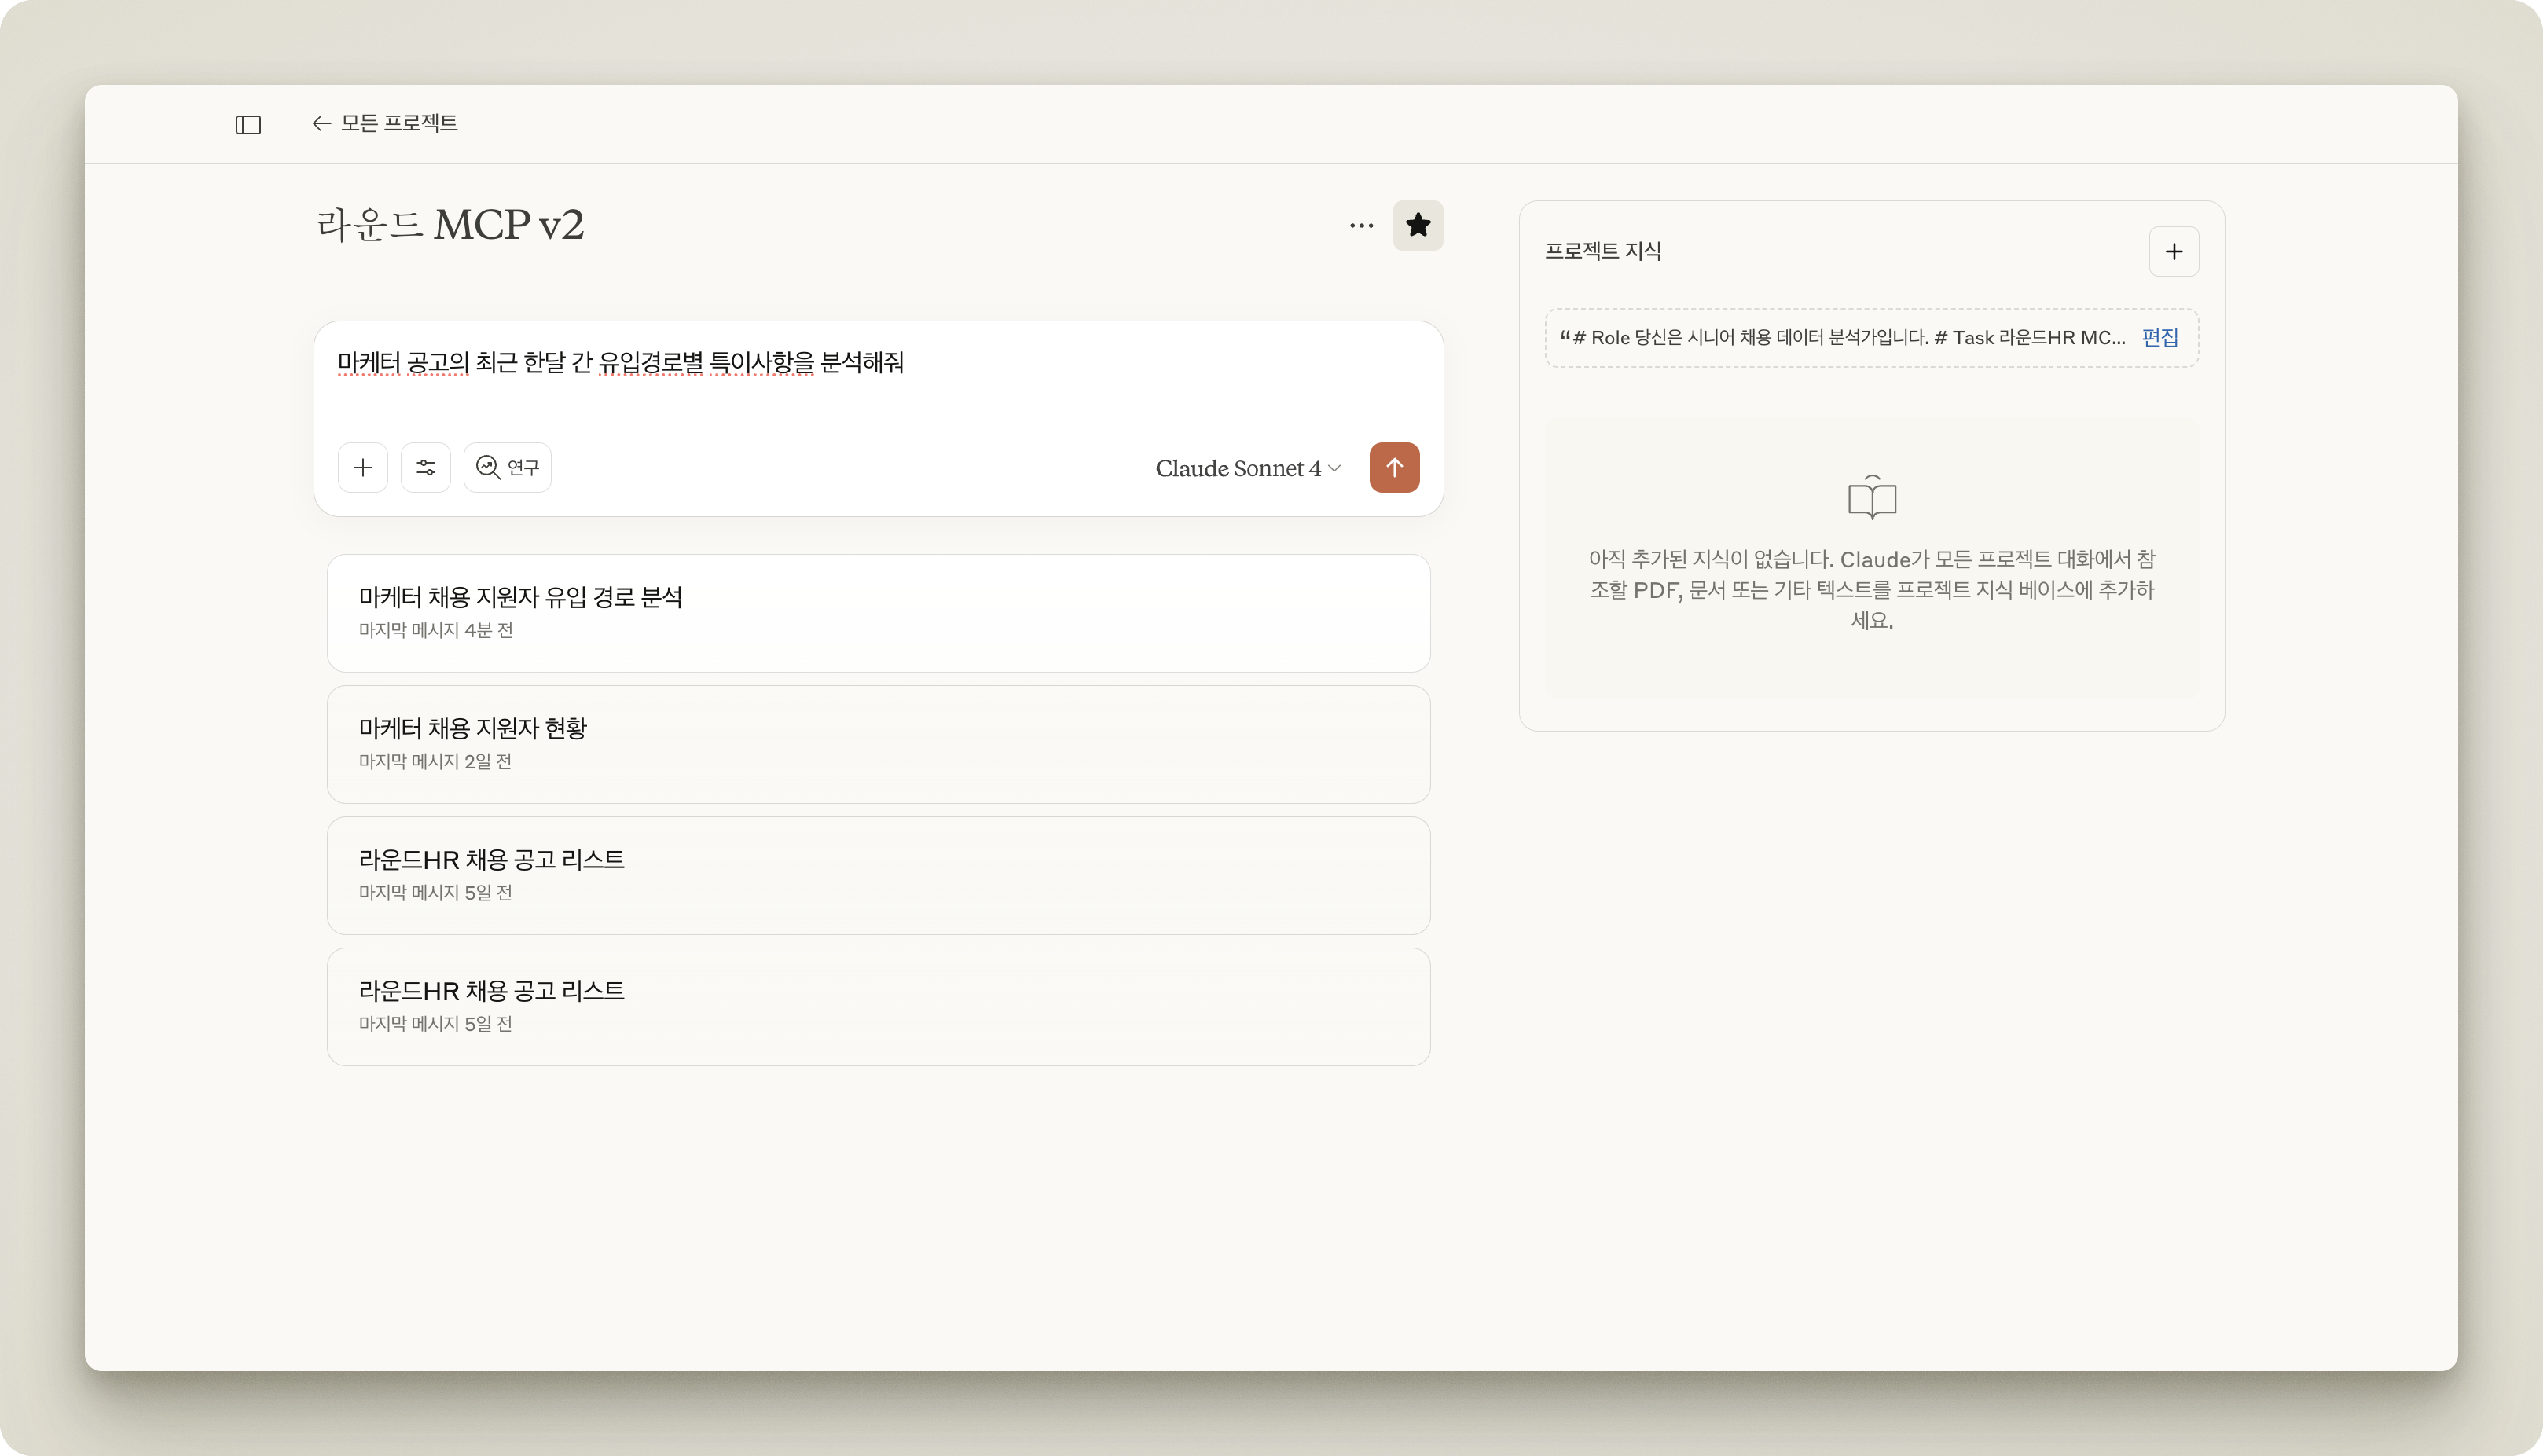This screenshot has width=2543, height=1456.
Task: Click 편집 to edit project instructions
Action: click(2160, 338)
